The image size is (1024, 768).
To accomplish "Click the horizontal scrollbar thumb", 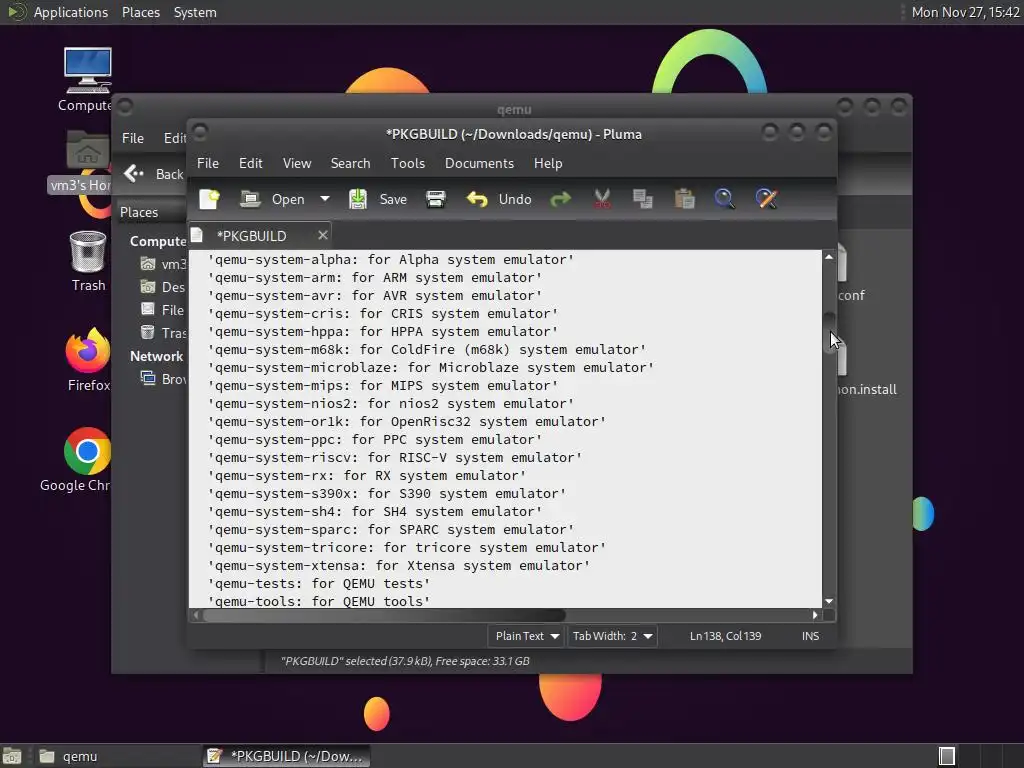I will pos(384,615).
